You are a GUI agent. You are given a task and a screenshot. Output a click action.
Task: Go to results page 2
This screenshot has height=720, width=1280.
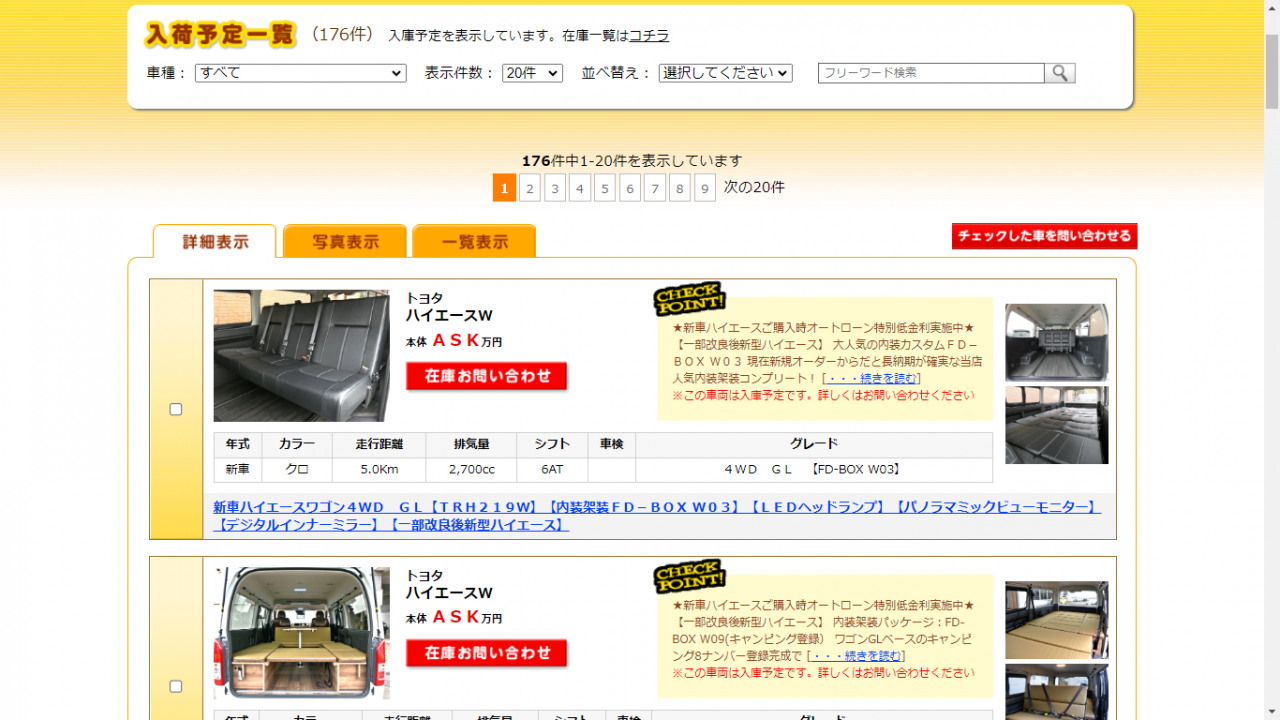[530, 188]
